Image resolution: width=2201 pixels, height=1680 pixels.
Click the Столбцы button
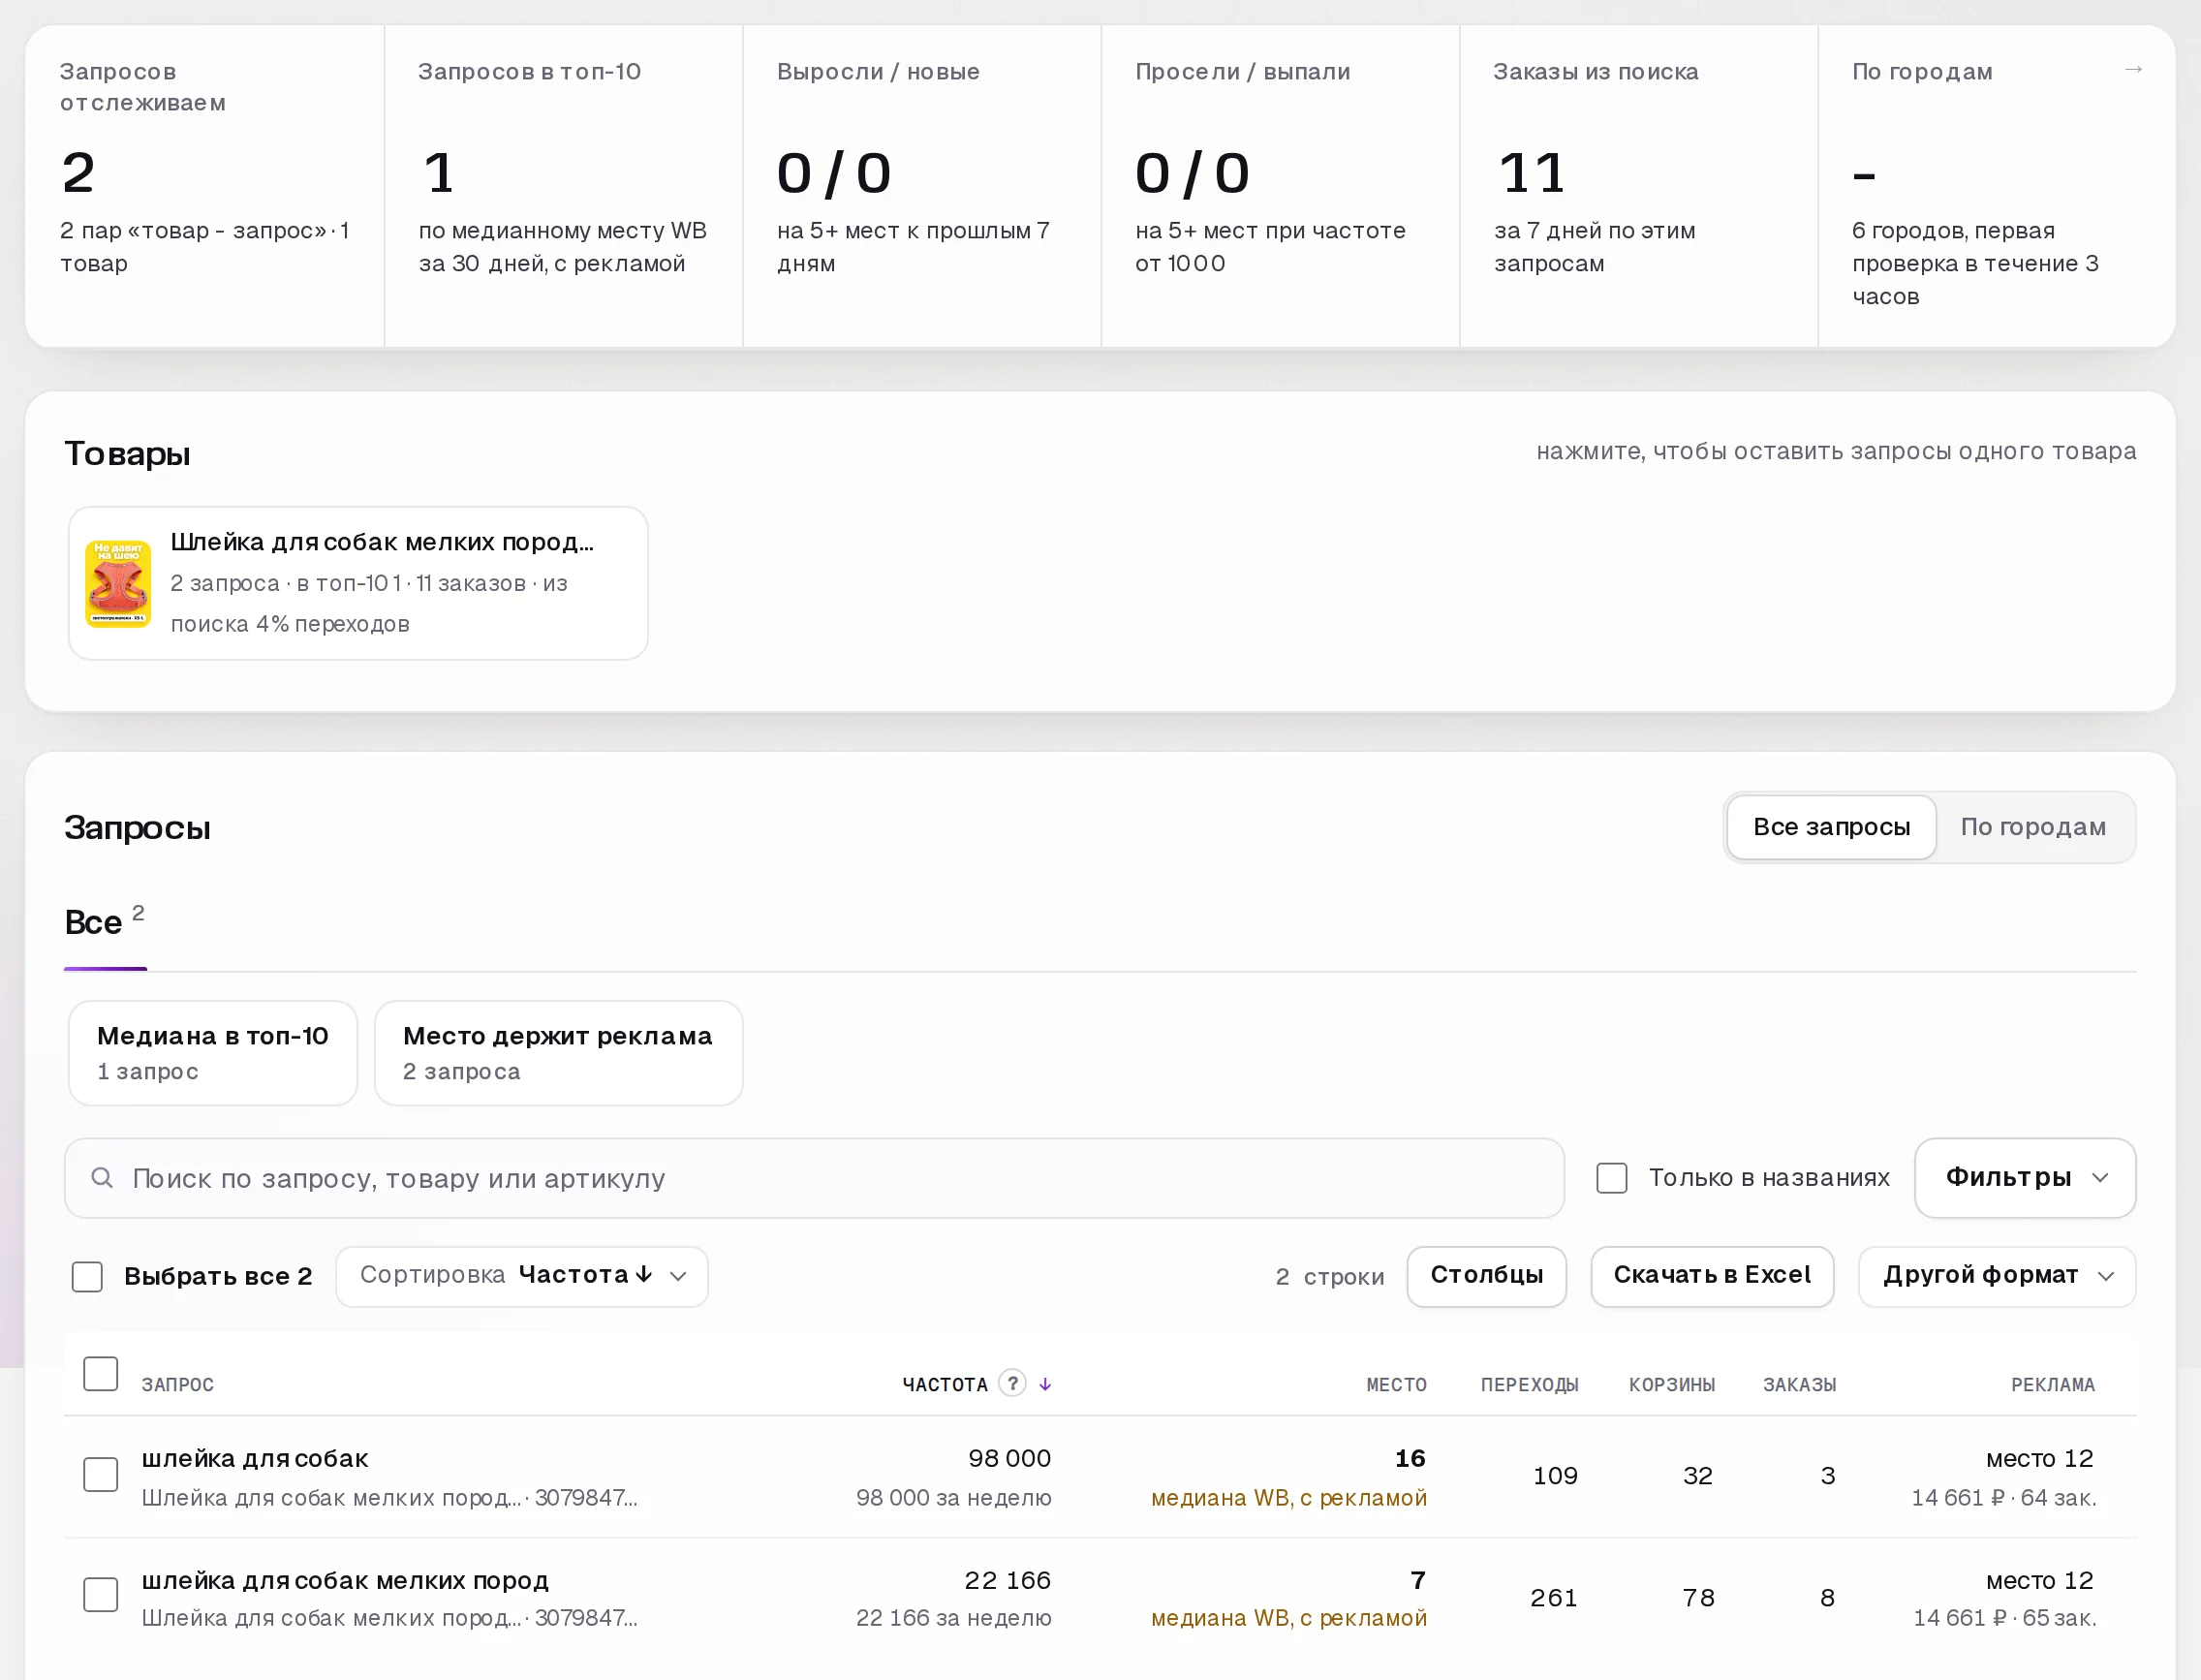coord(1487,1276)
